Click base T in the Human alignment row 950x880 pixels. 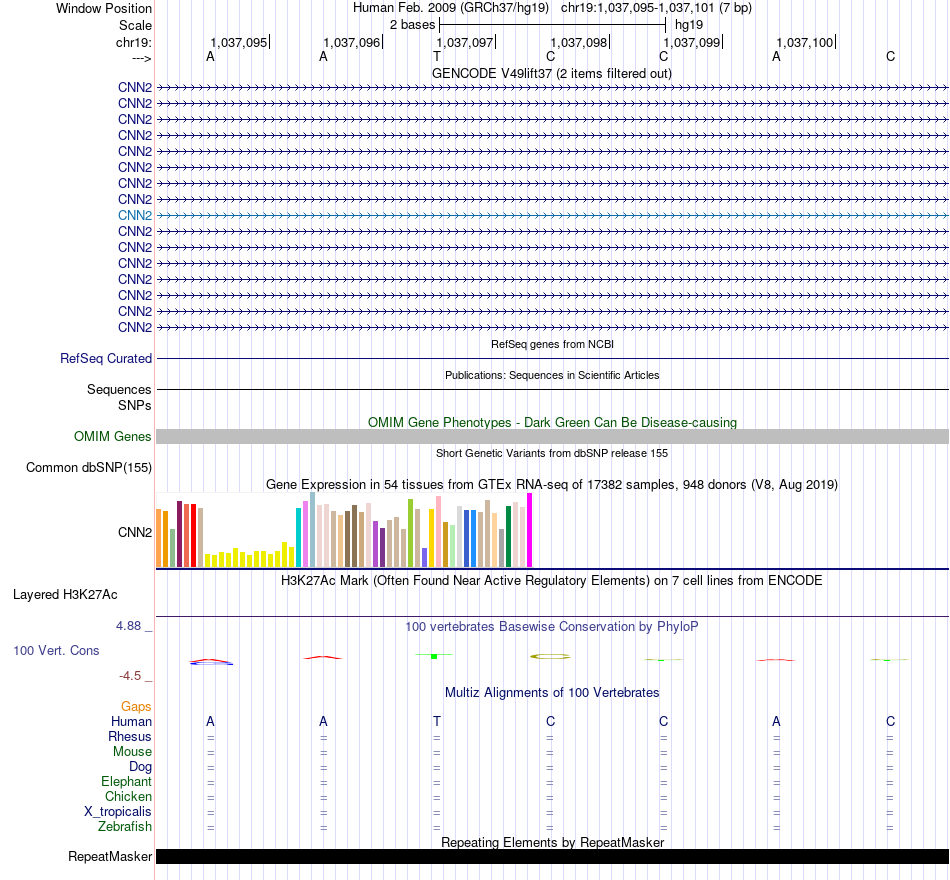[437, 721]
